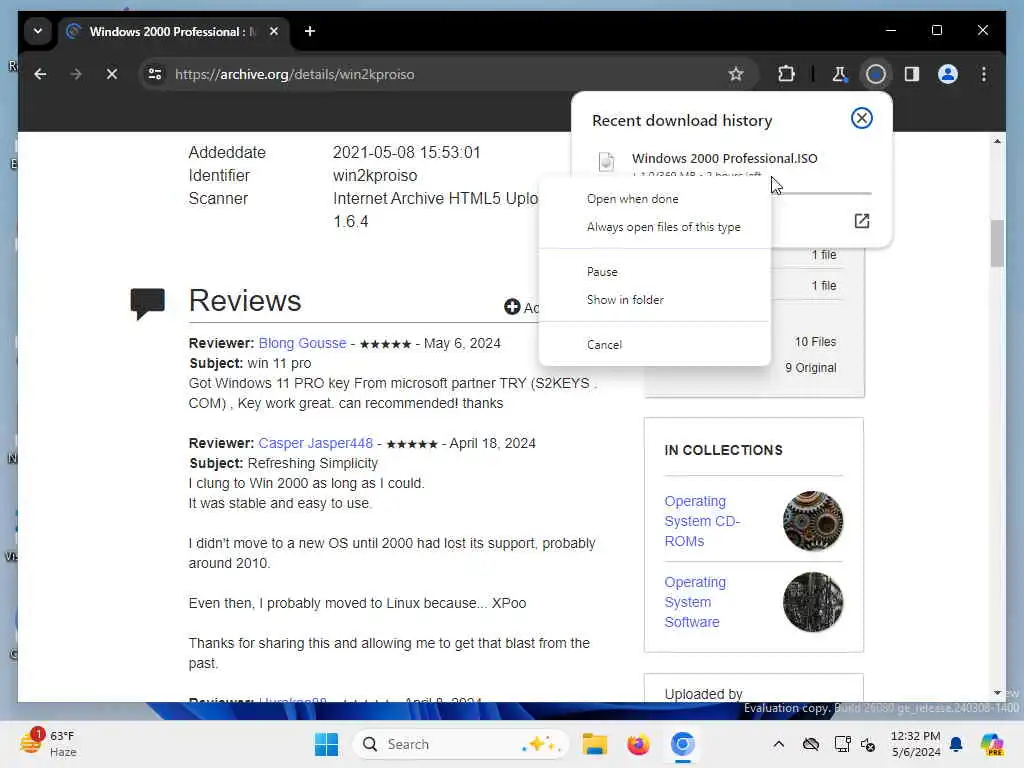This screenshot has width=1024, height=768.
Task: Click the IN COLLECTIONS heading
Action: (x=723, y=450)
